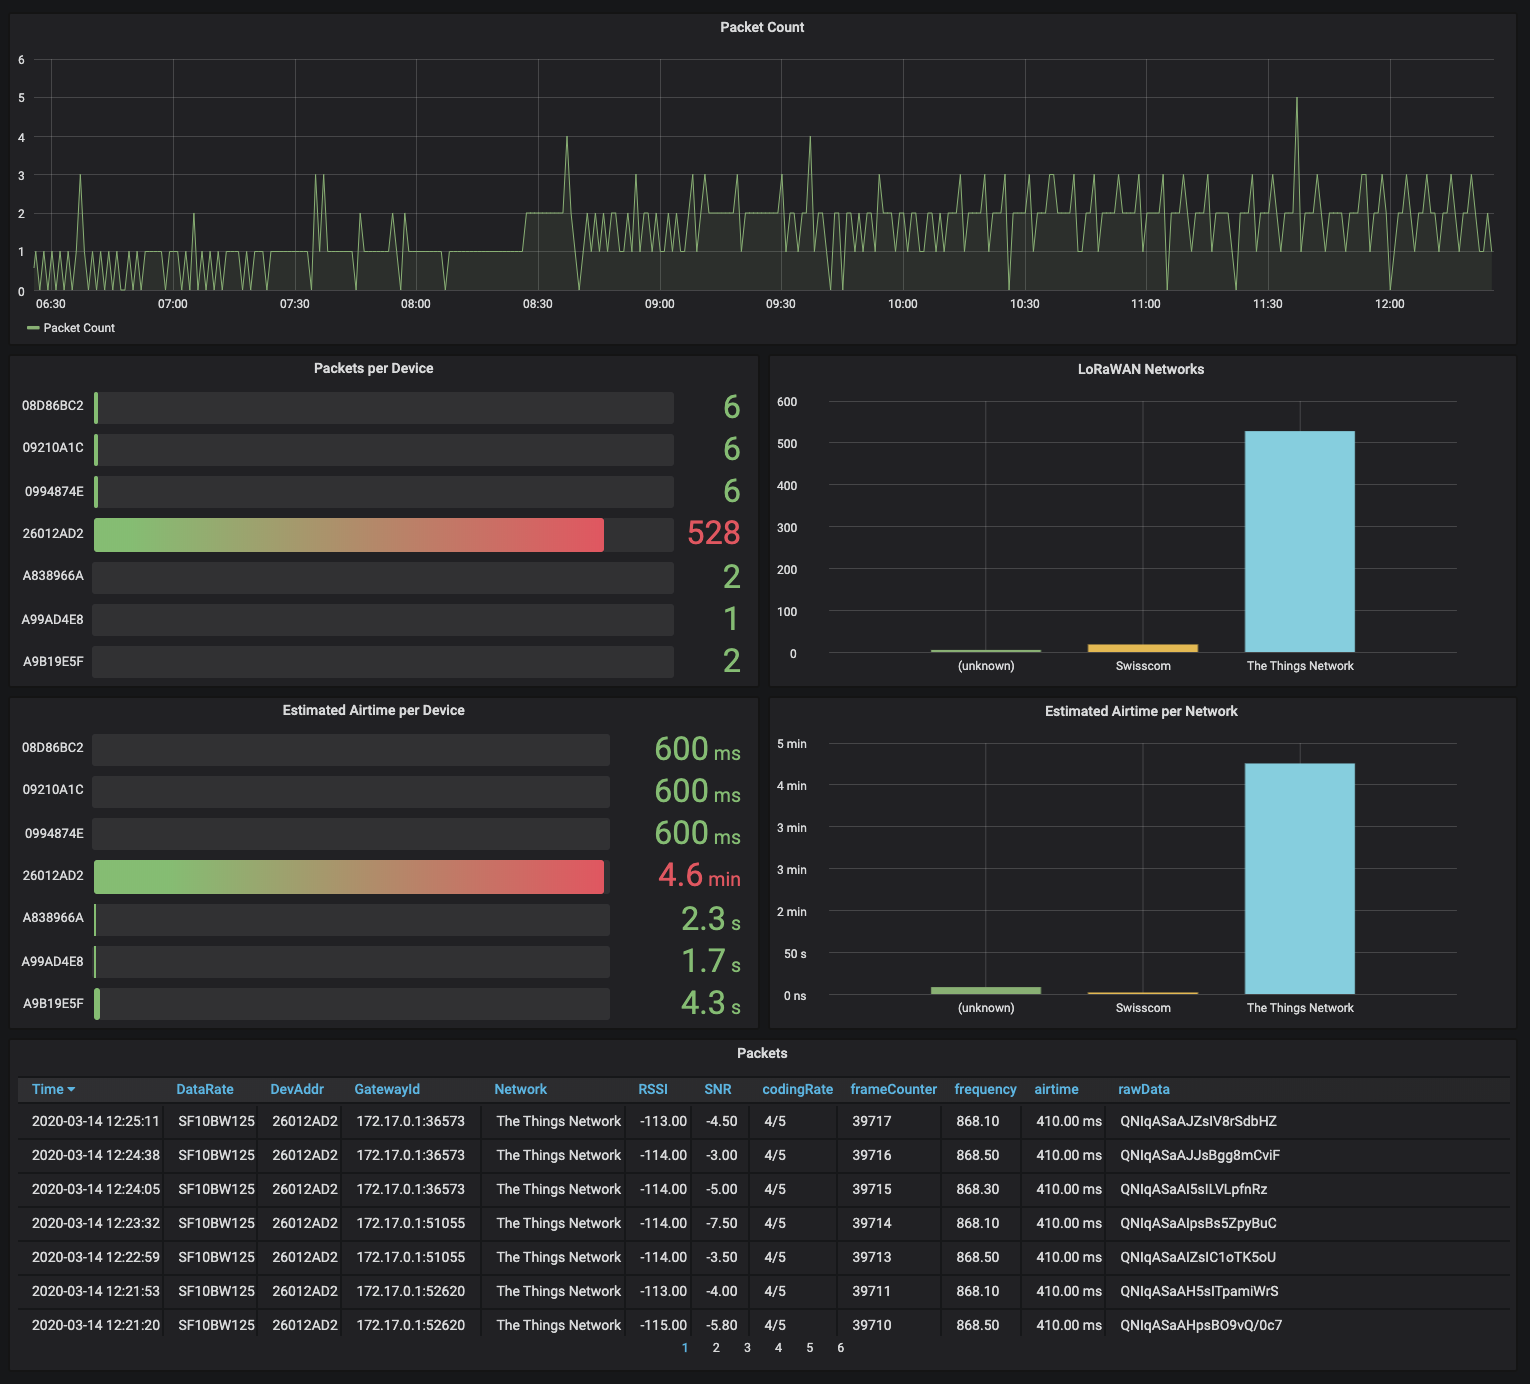Click rawData cell QNIqASaAJZsIV8rSdbHZ
The height and width of the screenshot is (1384, 1530).
(x=1198, y=1121)
